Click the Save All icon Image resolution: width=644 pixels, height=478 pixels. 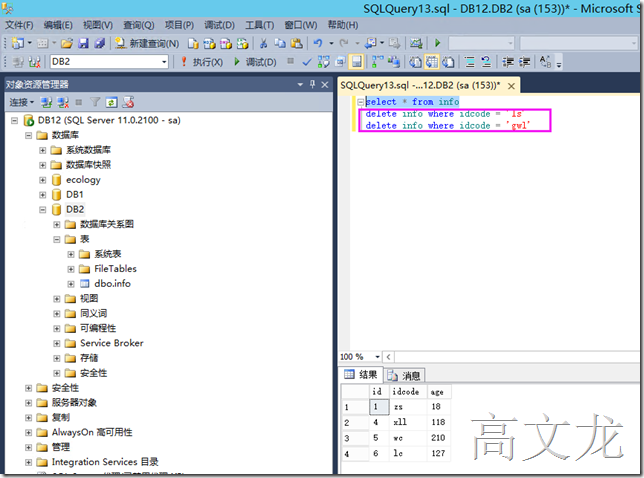pyautogui.click(x=100, y=43)
